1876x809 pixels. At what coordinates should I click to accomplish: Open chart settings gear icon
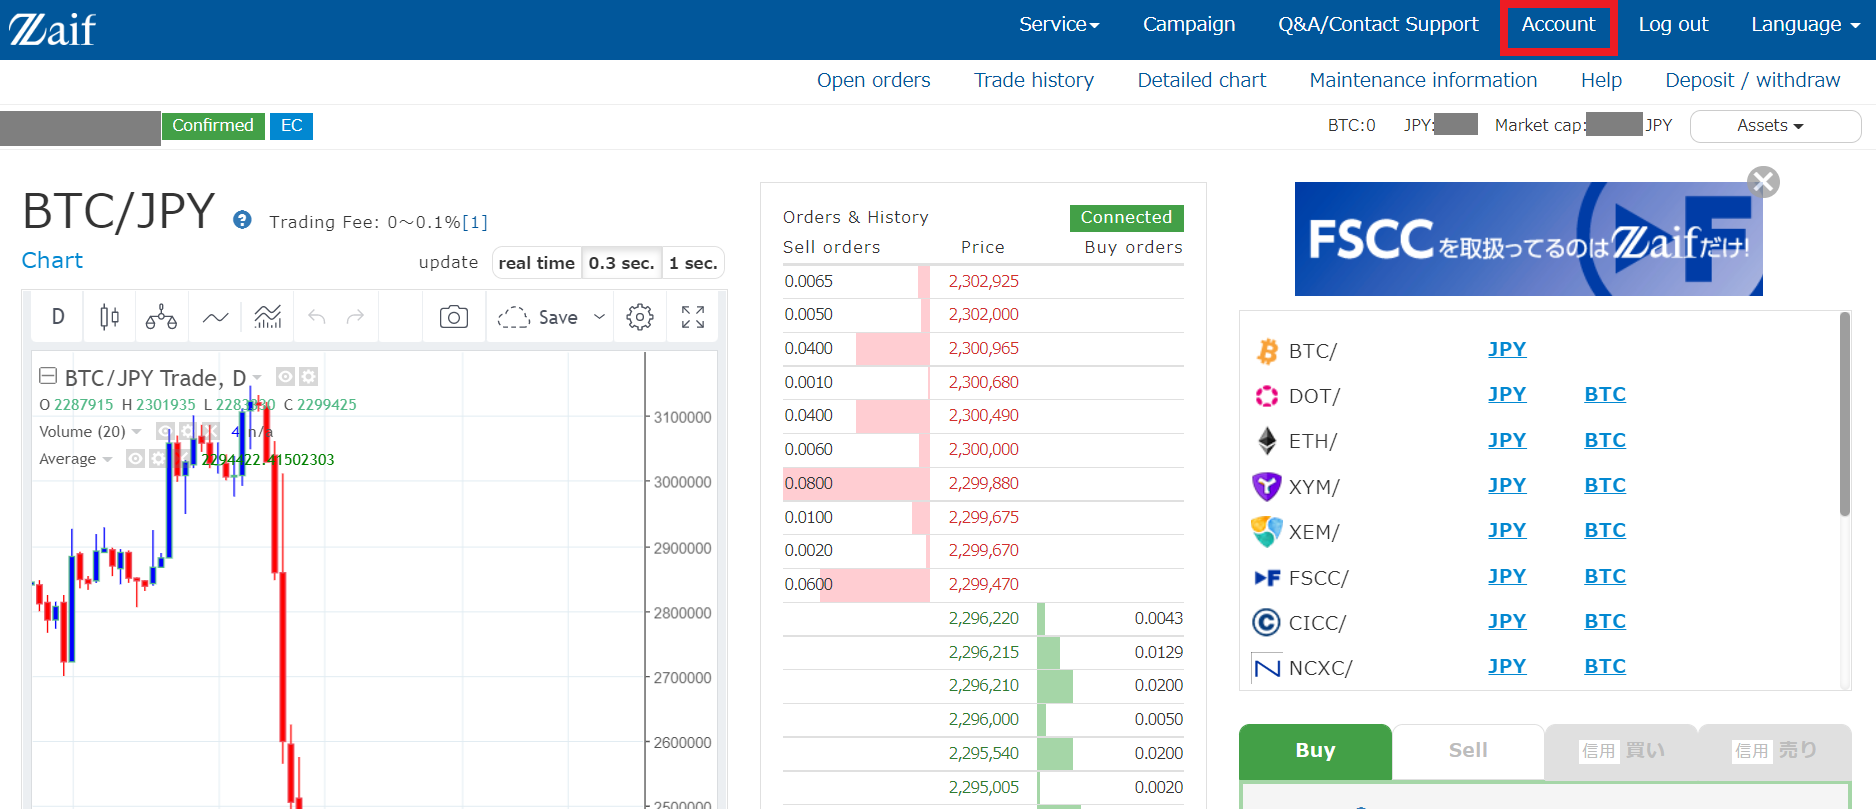tap(640, 317)
